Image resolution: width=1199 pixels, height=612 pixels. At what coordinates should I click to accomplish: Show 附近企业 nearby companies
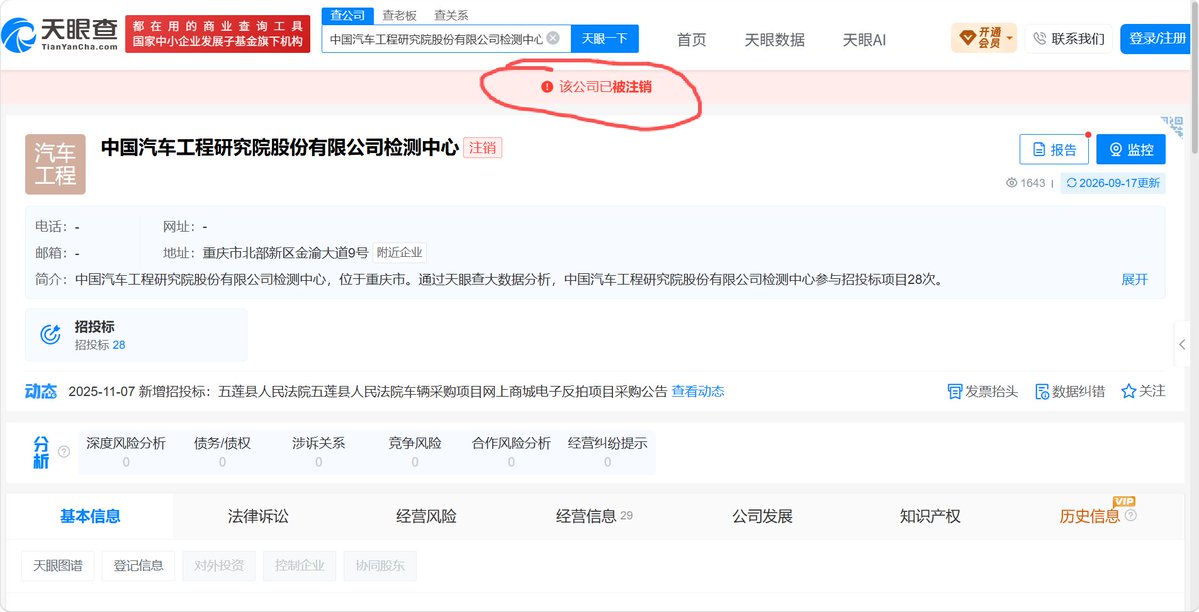click(400, 252)
